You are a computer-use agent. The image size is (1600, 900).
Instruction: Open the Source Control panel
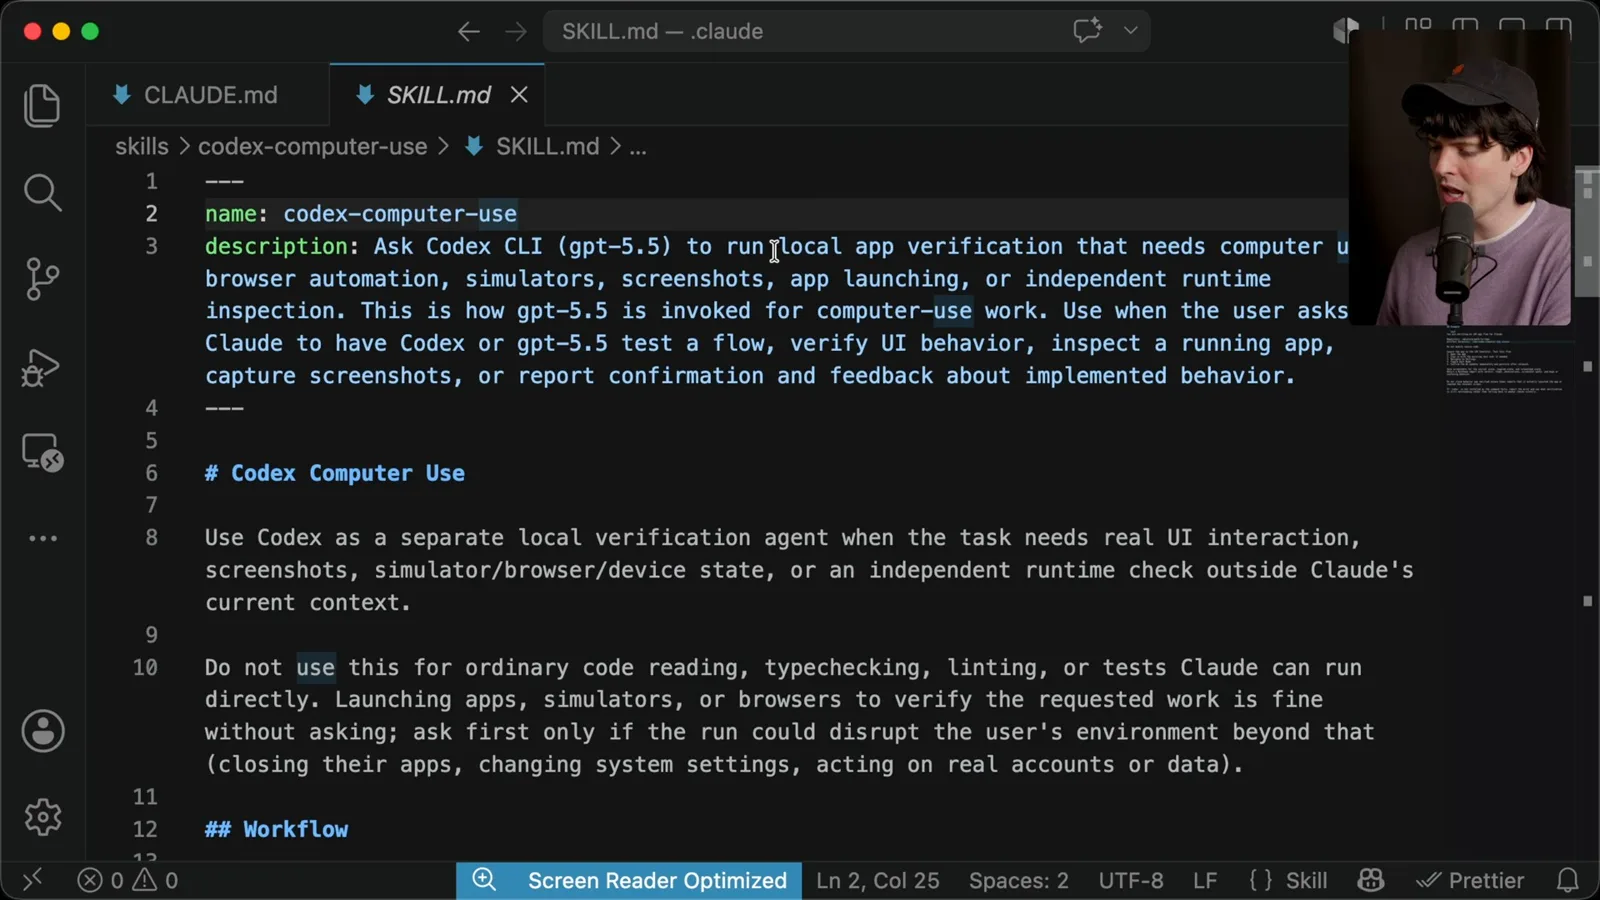[42, 279]
